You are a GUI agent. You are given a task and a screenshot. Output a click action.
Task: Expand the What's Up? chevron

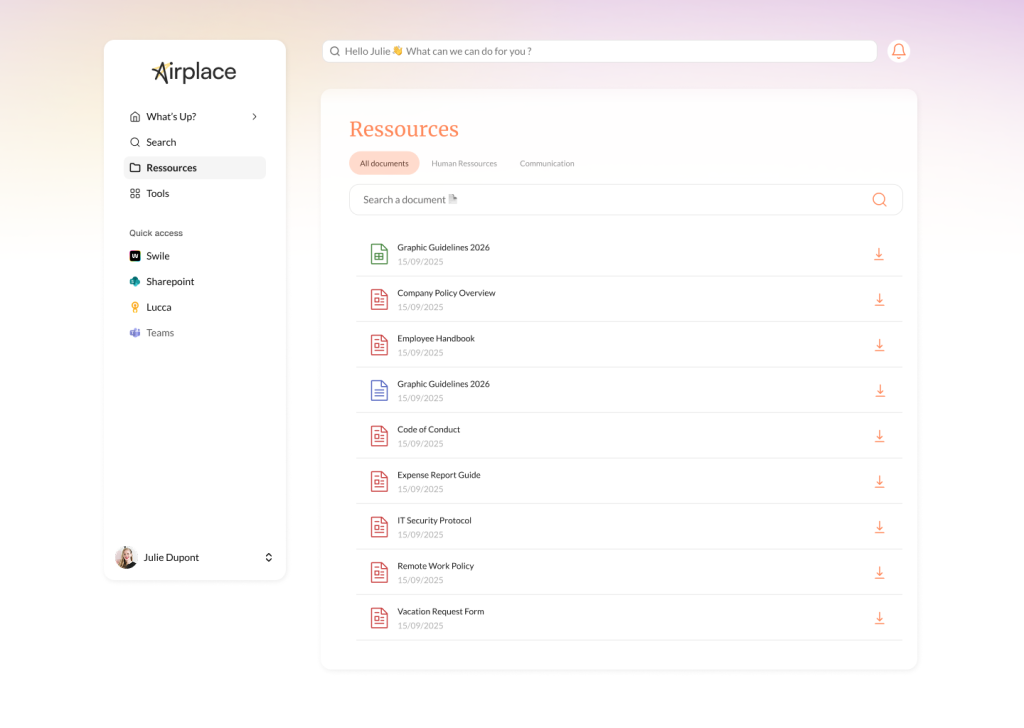pos(254,117)
